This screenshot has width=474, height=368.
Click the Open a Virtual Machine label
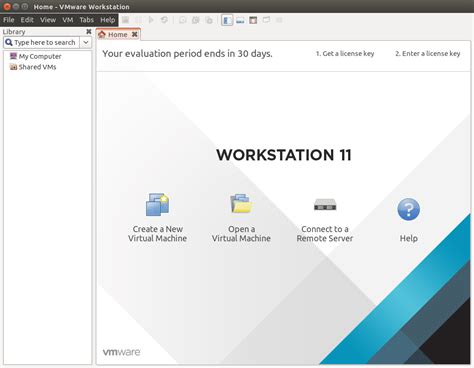[241, 234]
